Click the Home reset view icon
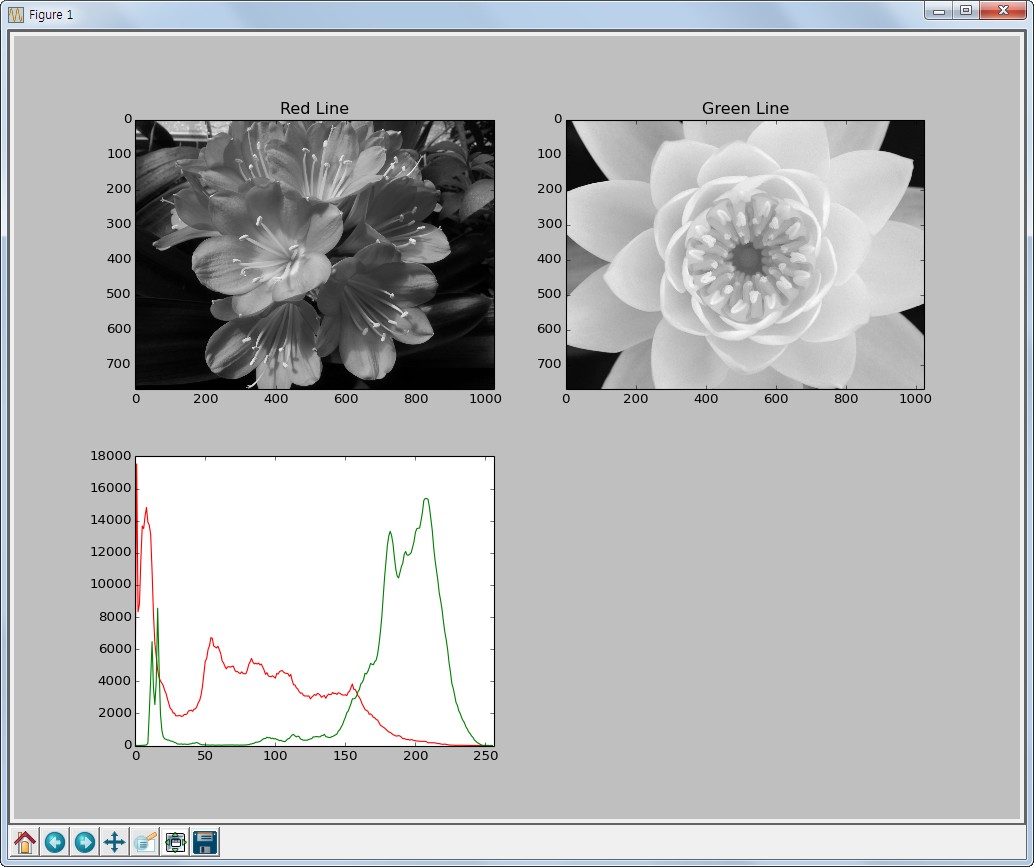This screenshot has height=867, width=1034. point(25,842)
